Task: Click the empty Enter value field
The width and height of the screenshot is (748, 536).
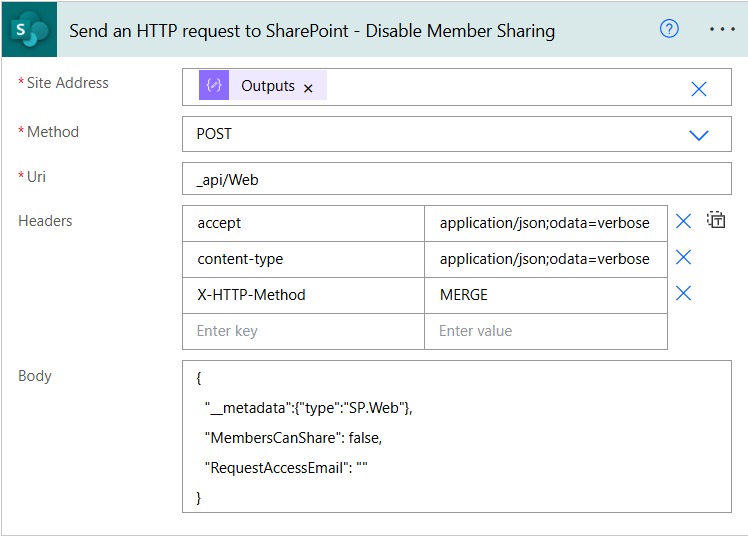Action: (546, 331)
